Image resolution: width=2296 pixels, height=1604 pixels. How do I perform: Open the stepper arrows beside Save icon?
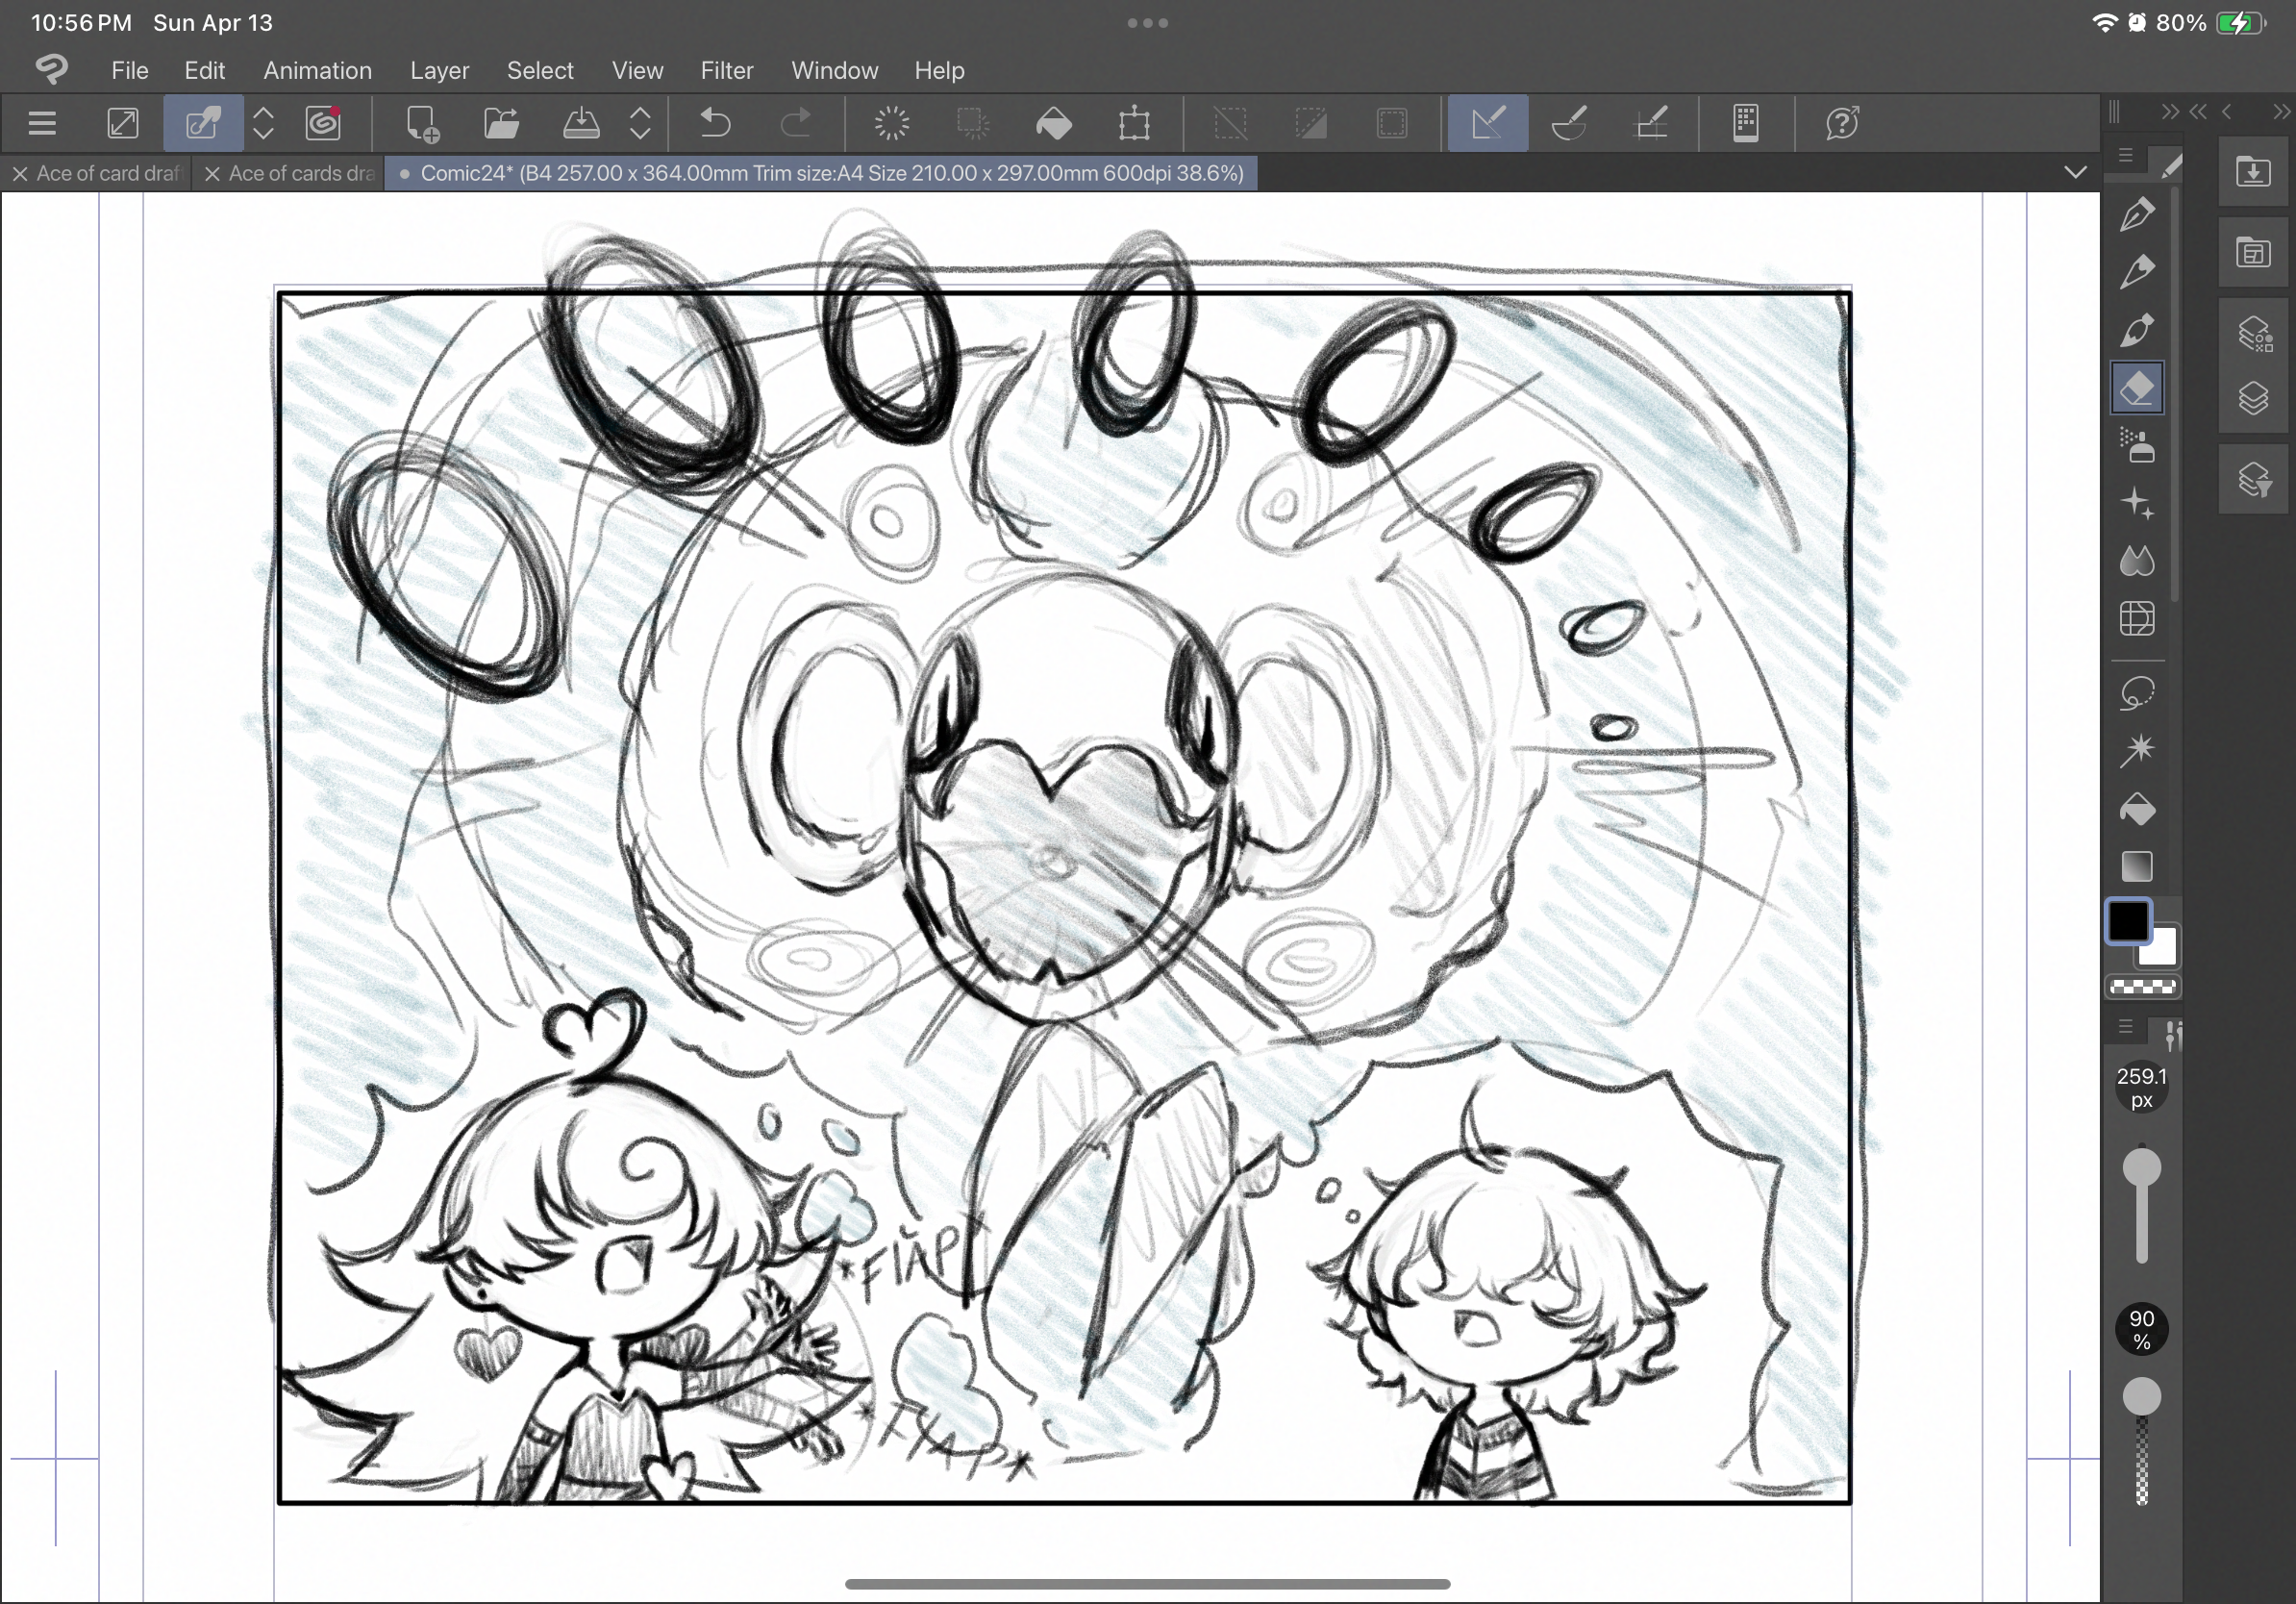click(640, 124)
